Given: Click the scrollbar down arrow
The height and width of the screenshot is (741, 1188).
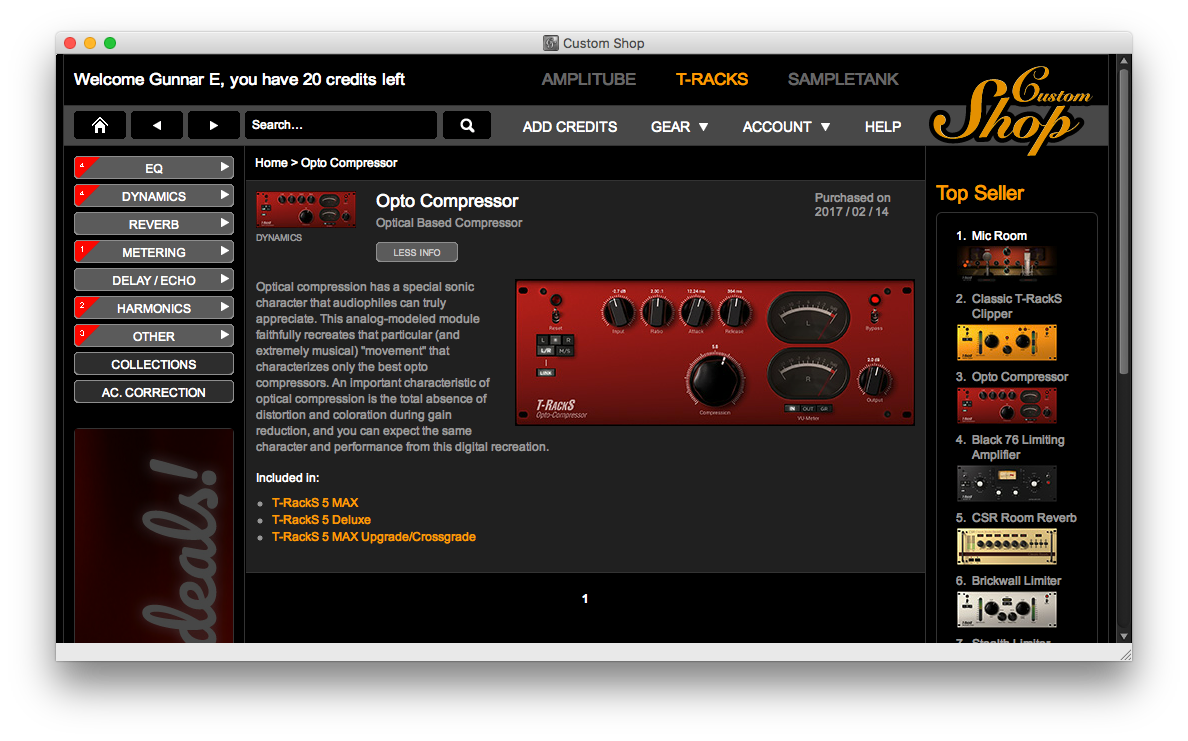Looking at the screenshot, I should (1124, 636).
